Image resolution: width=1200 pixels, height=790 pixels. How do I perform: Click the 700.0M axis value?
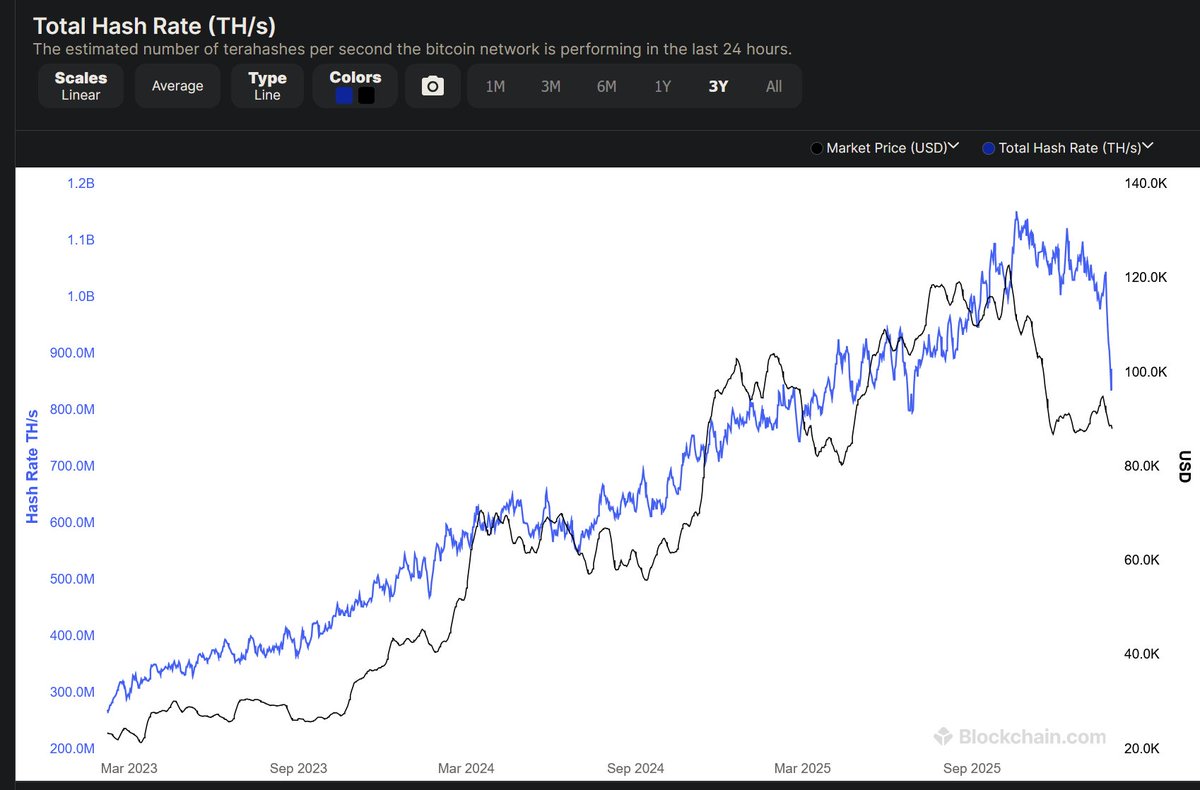72,466
